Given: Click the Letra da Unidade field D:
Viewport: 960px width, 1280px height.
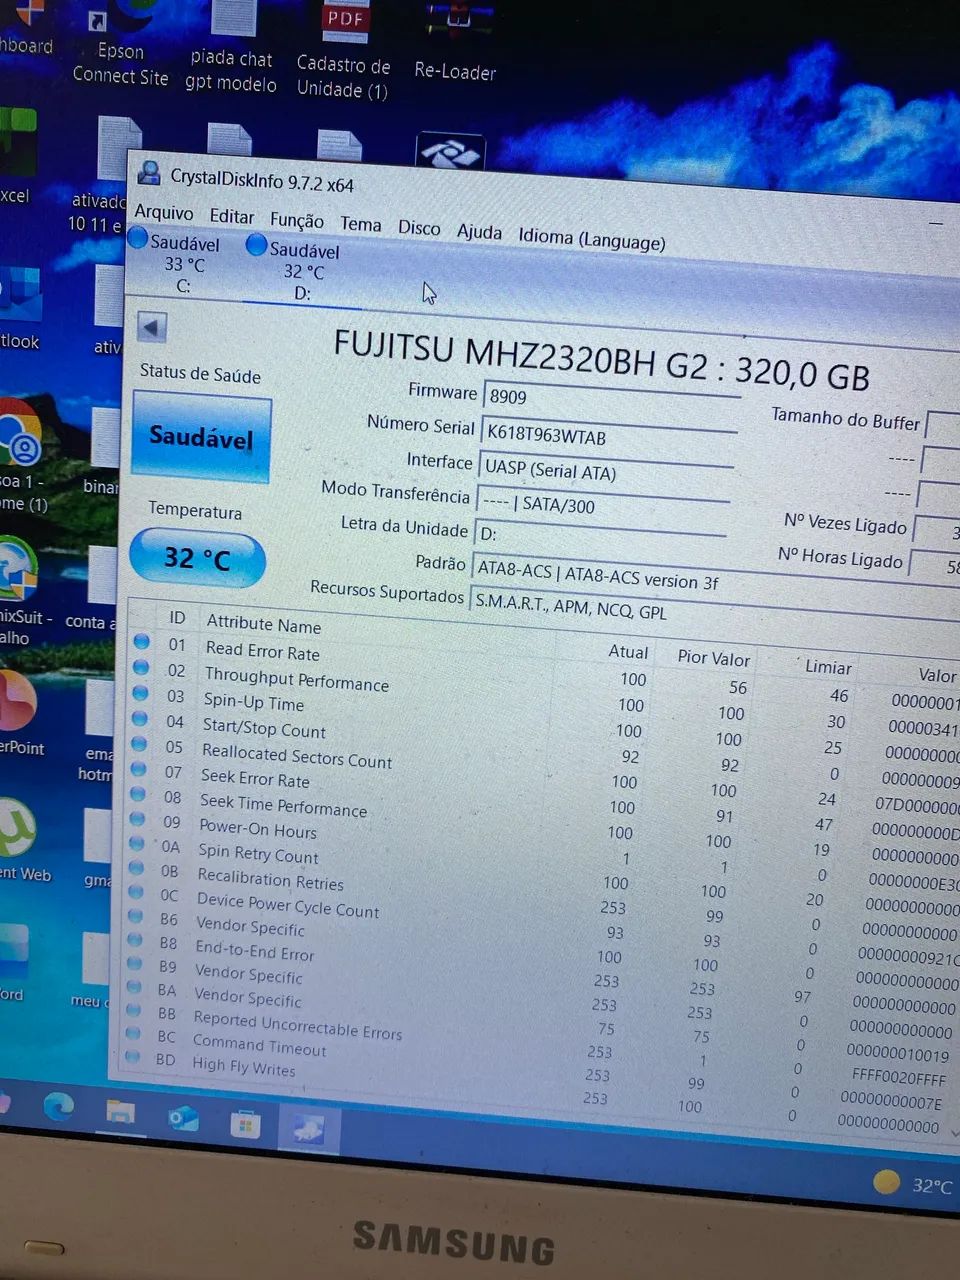Looking at the screenshot, I should [x=599, y=537].
